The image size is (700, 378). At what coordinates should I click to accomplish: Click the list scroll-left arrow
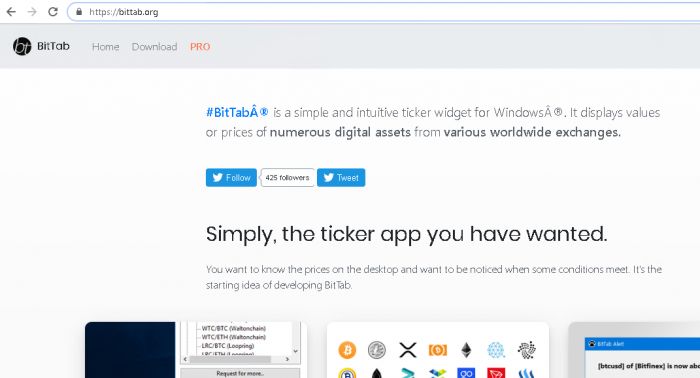coord(185,359)
